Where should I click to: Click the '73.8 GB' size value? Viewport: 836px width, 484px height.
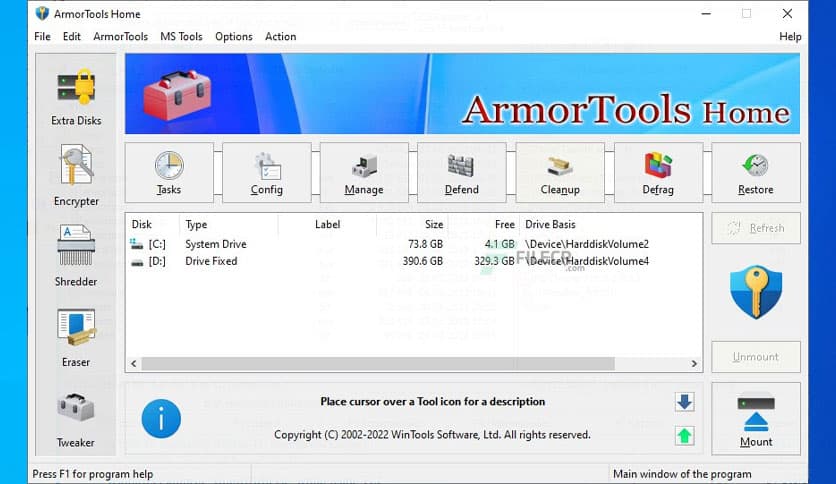tap(425, 244)
